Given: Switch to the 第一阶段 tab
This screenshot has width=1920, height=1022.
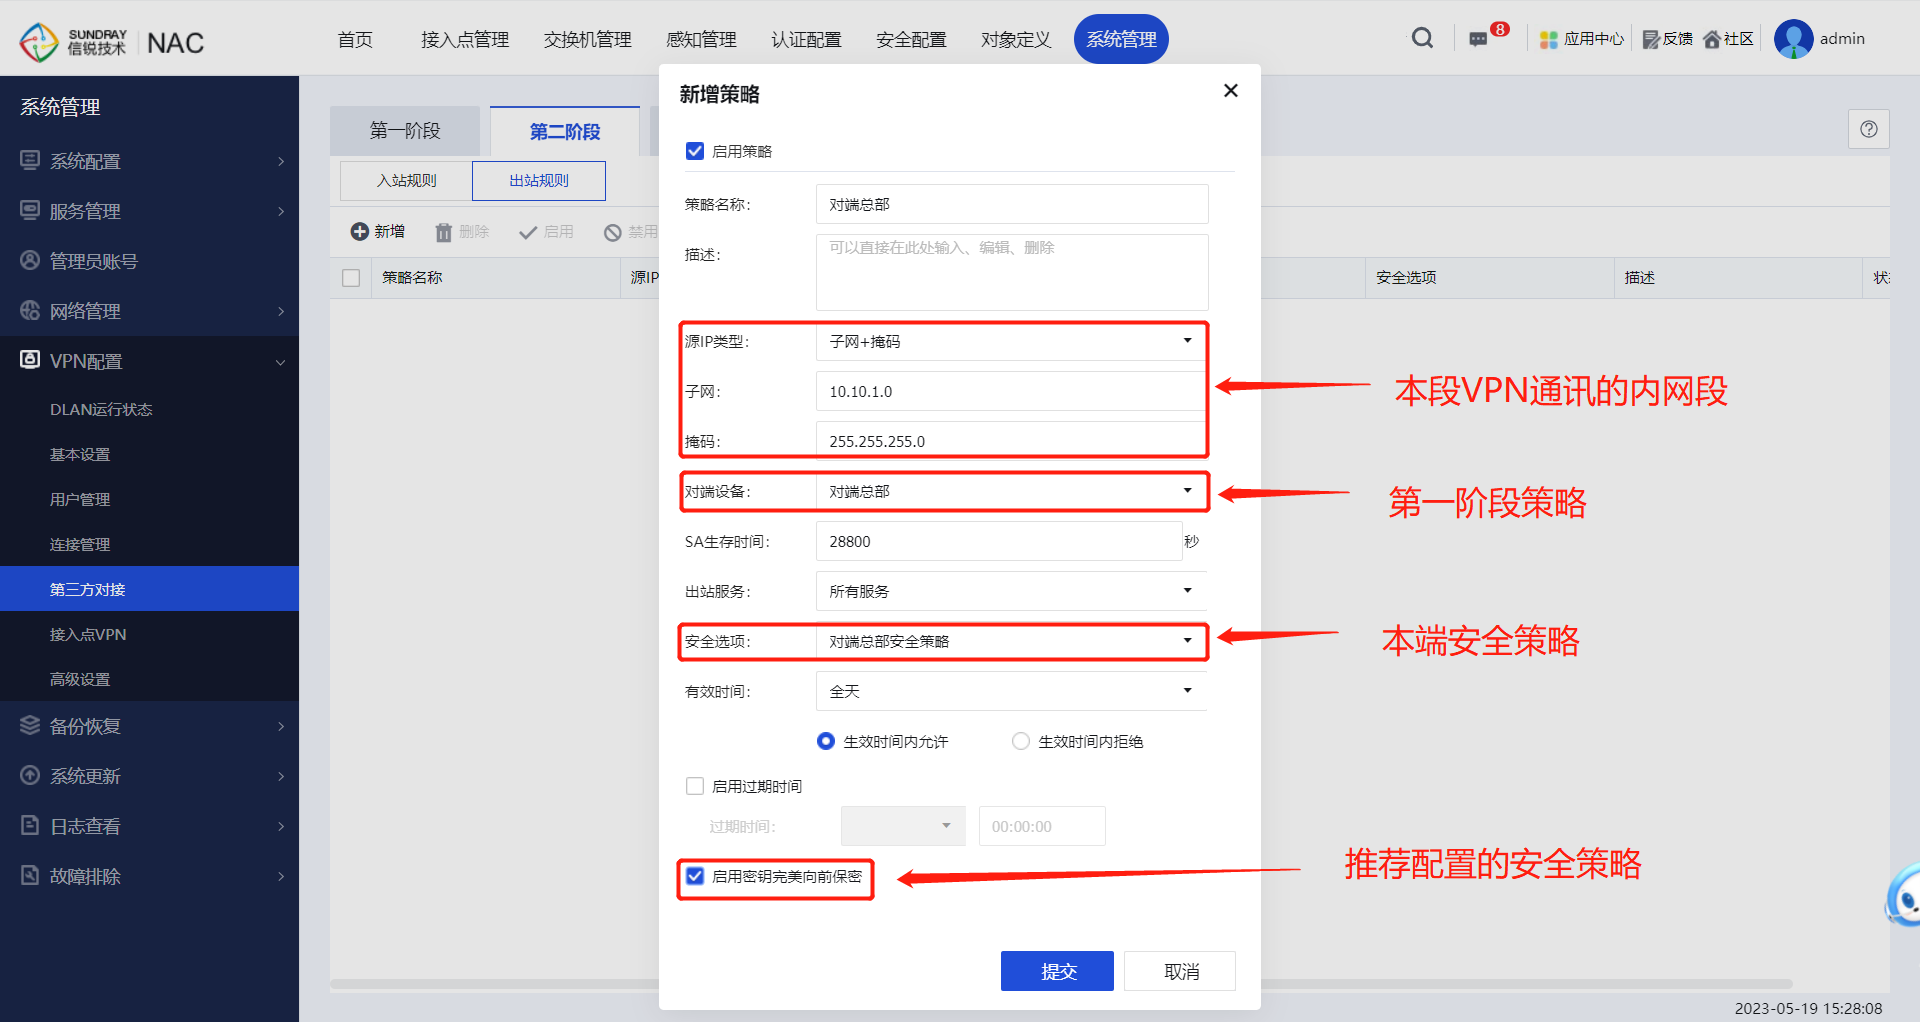Looking at the screenshot, I should (x=405, y=131).
